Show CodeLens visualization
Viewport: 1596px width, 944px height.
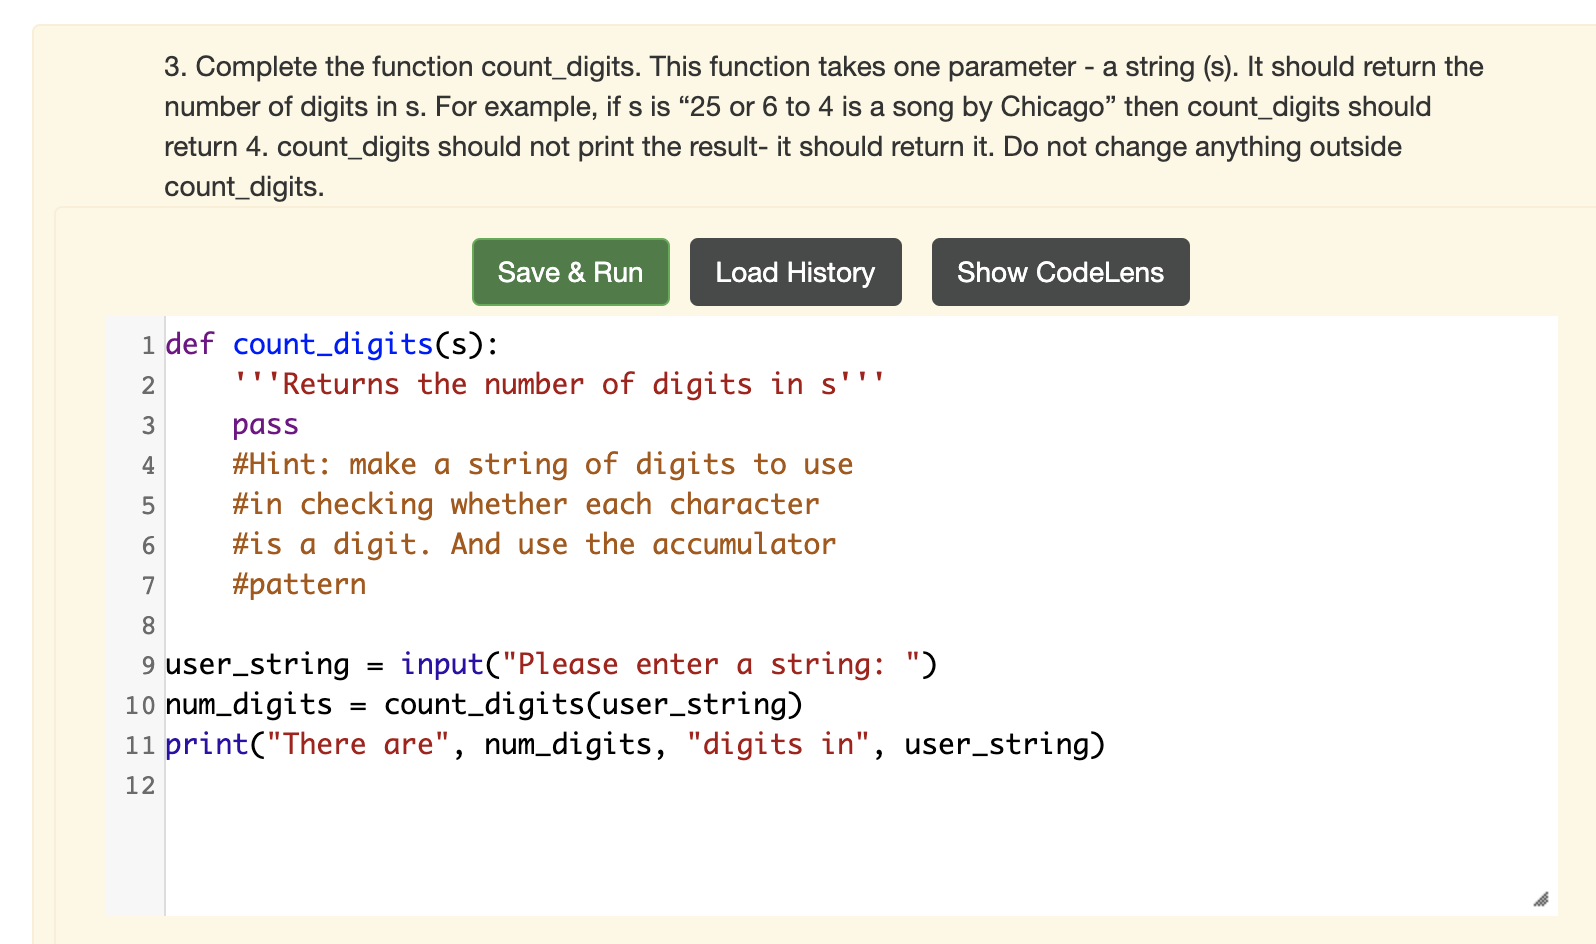coord(1060,272)
